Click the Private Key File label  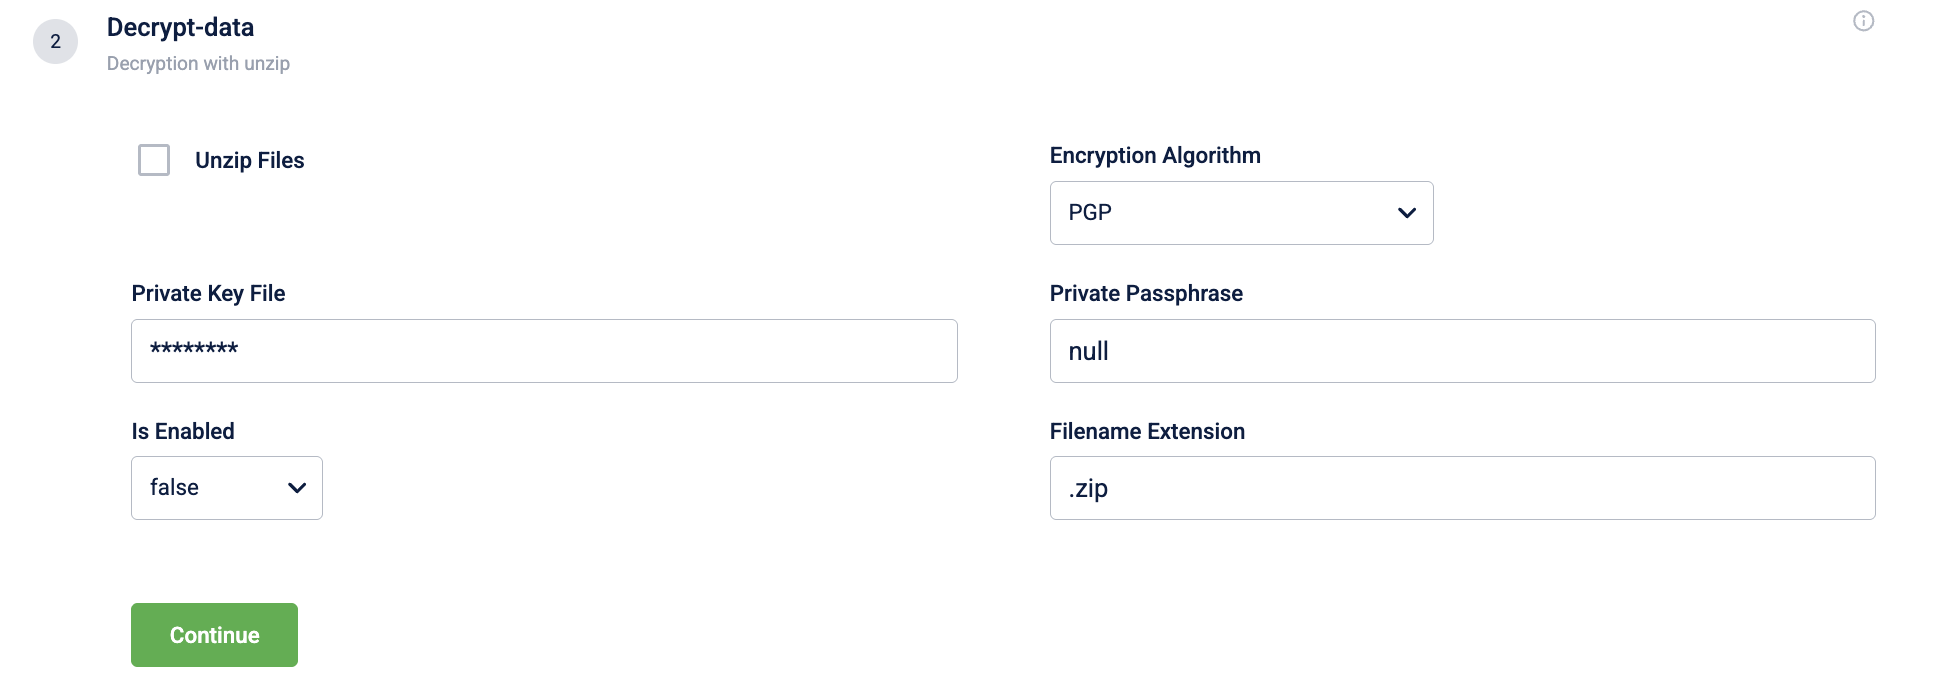click(208, 293)
